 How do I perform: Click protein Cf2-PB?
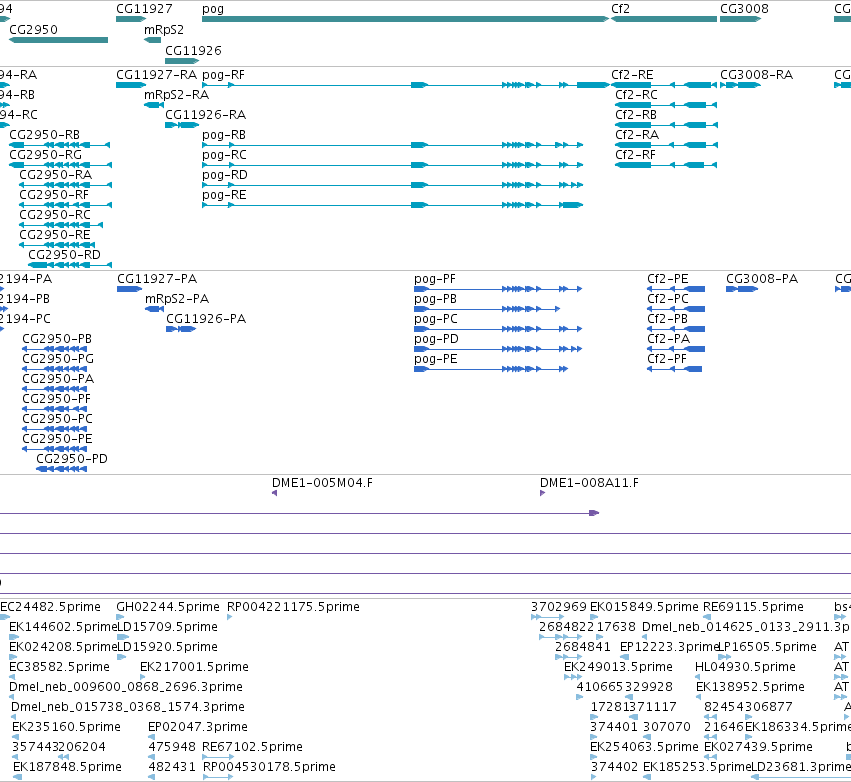click(676, 329)
